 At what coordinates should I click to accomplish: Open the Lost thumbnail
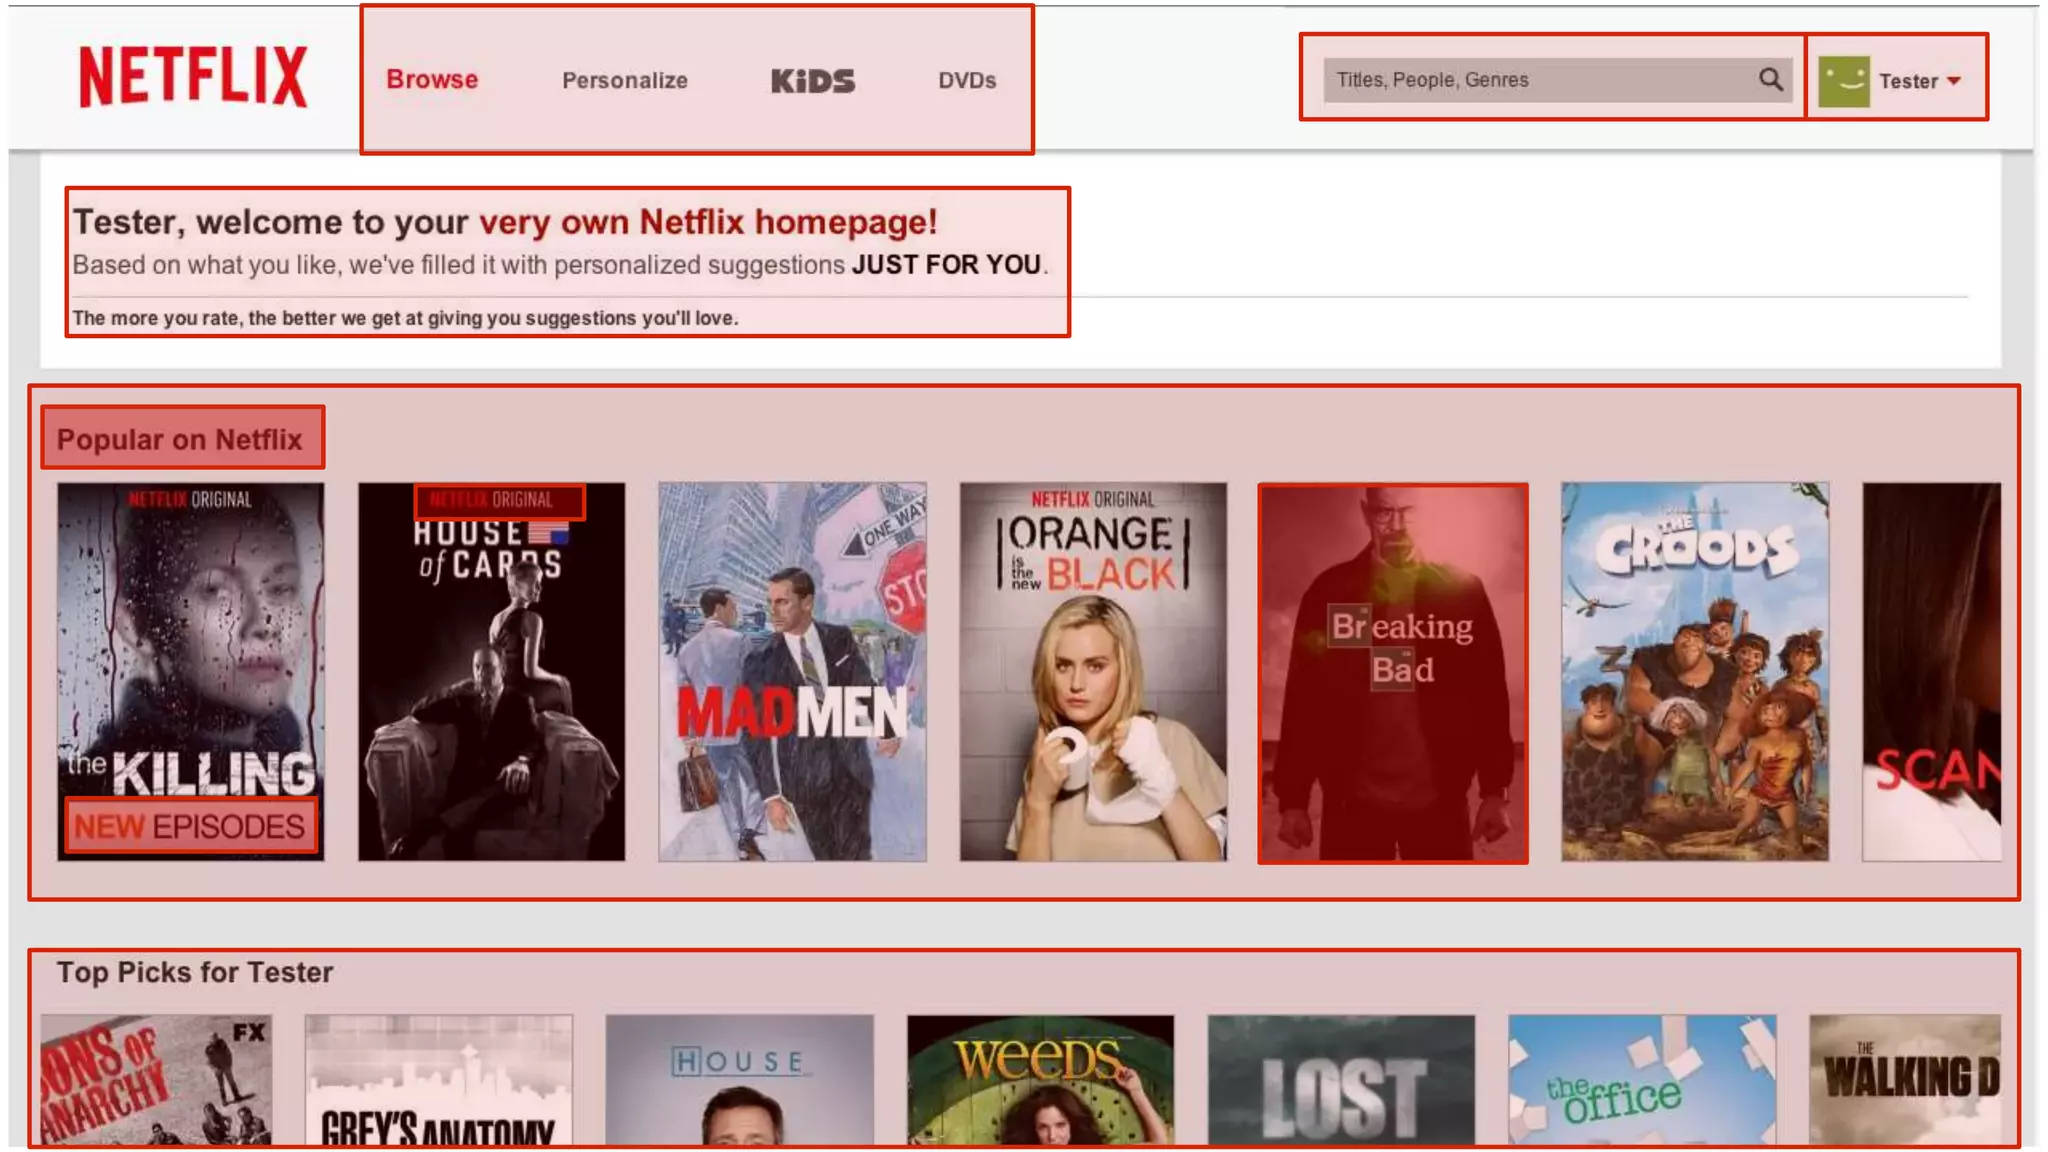[1341, 1080]
